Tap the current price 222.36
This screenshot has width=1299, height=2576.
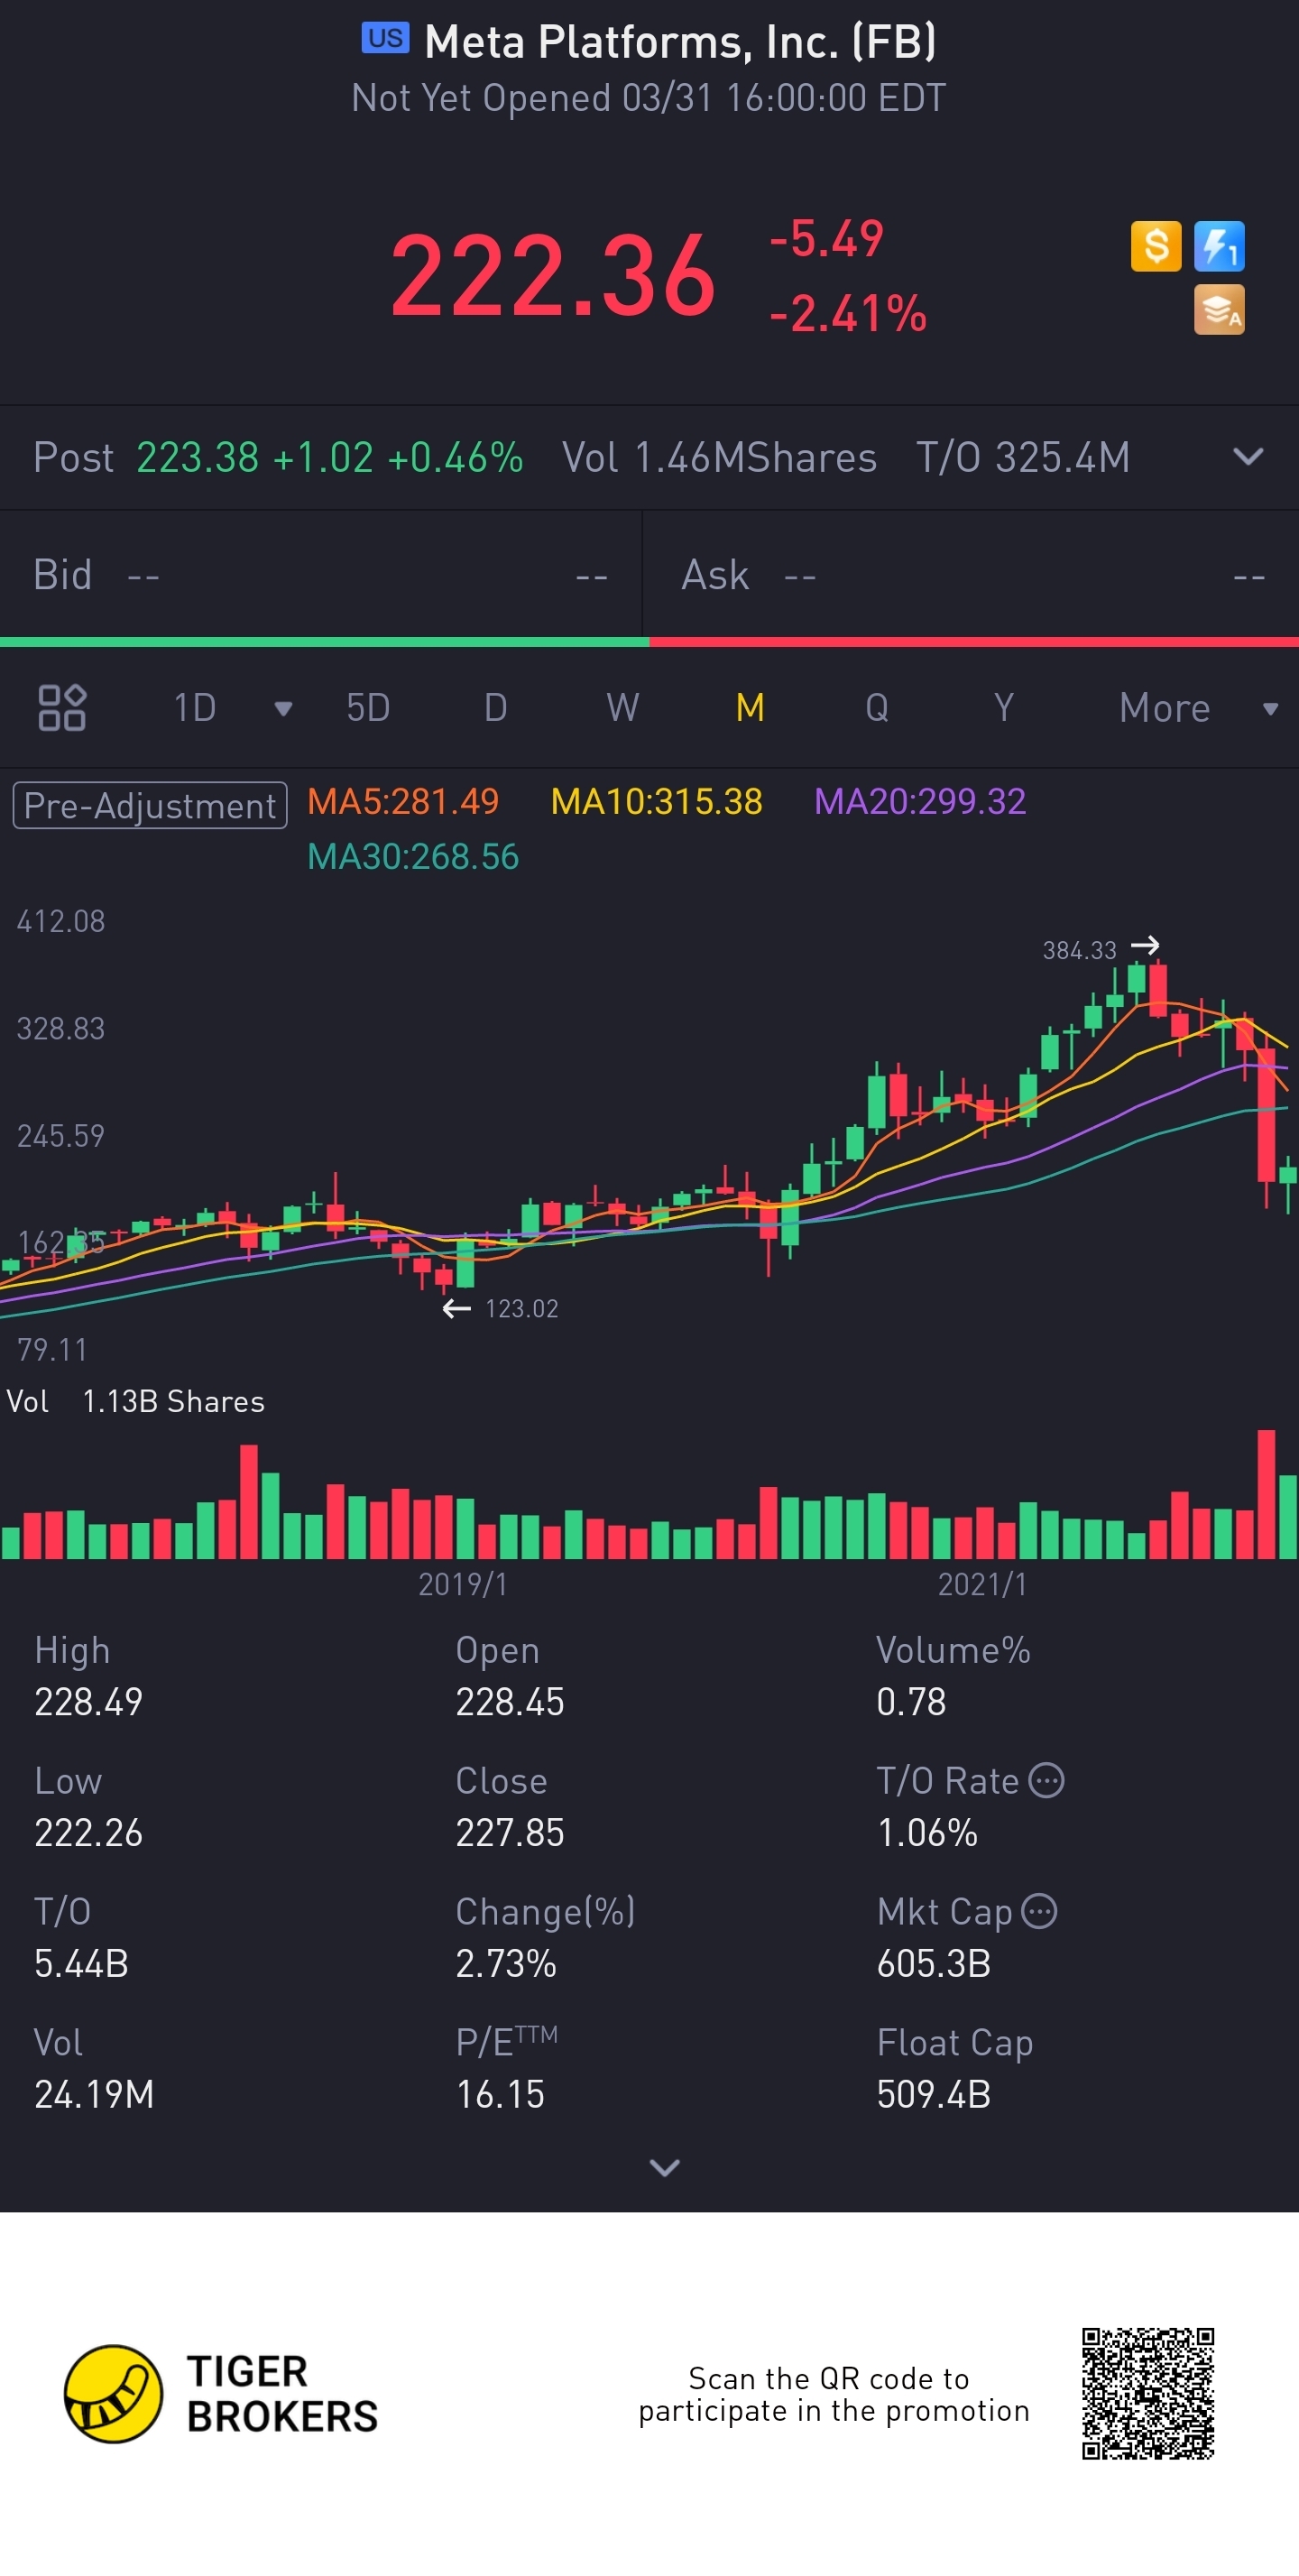(x=553, y=276)
